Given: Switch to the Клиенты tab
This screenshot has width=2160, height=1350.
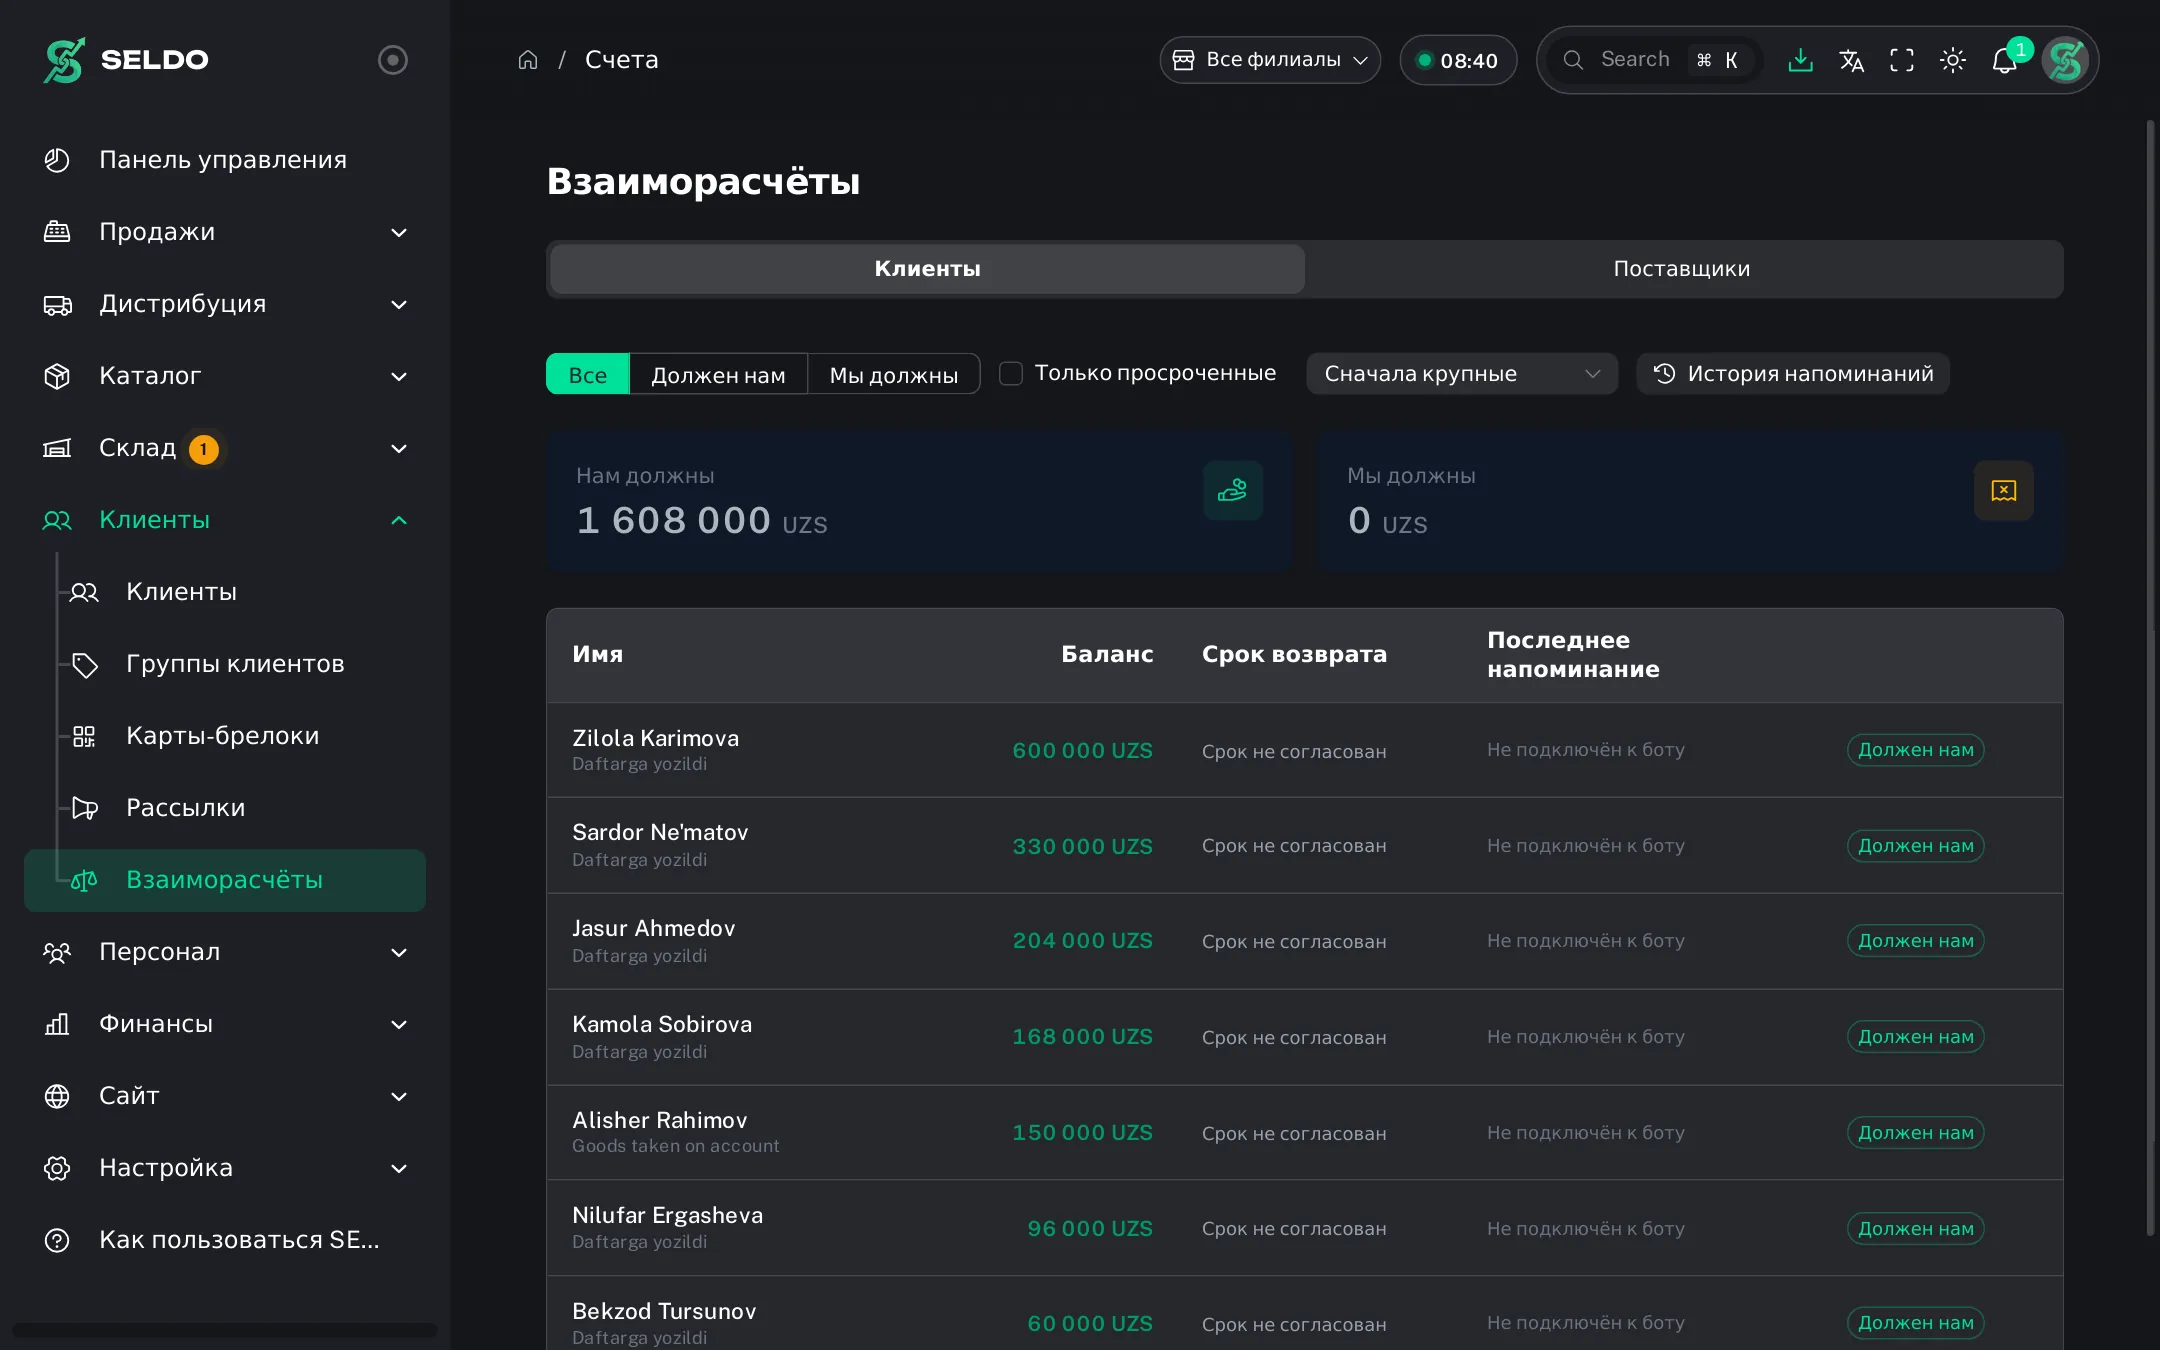Looking at the screenshot, I should pos(927,269).
